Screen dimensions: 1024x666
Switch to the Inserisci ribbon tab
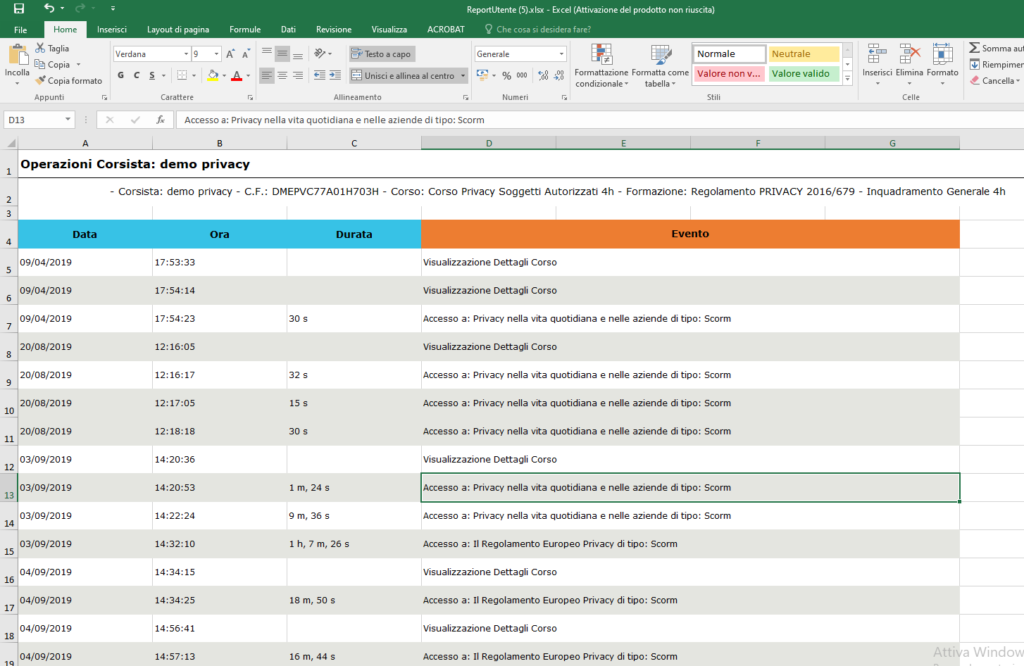point(112,29)
